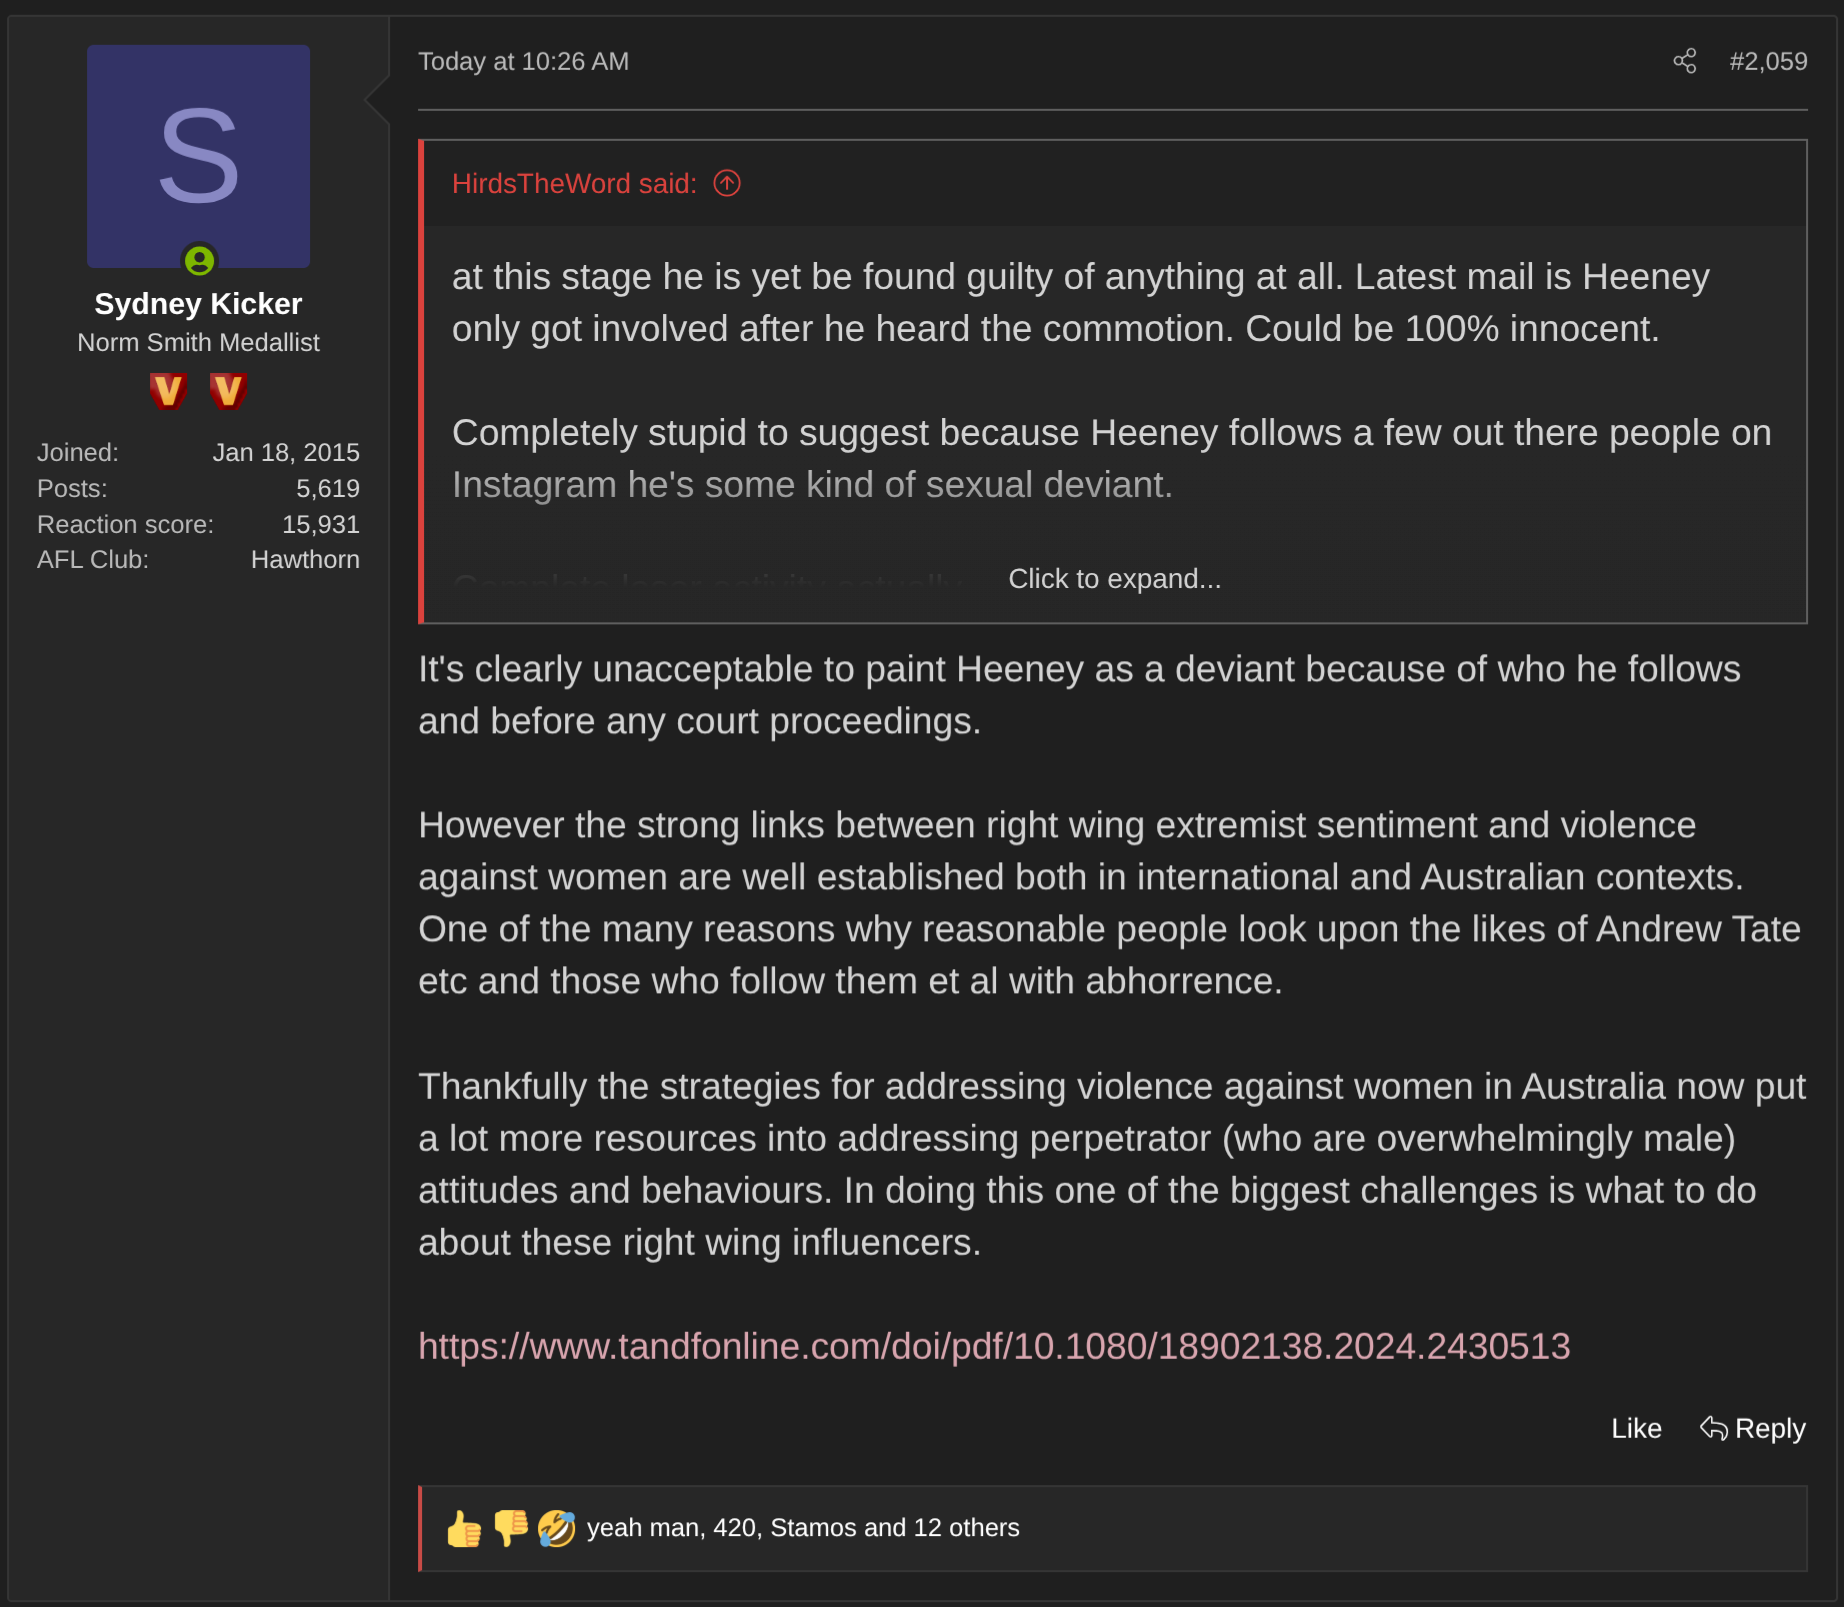Click the second Hawthorn V badge

(x=228, y=390)
